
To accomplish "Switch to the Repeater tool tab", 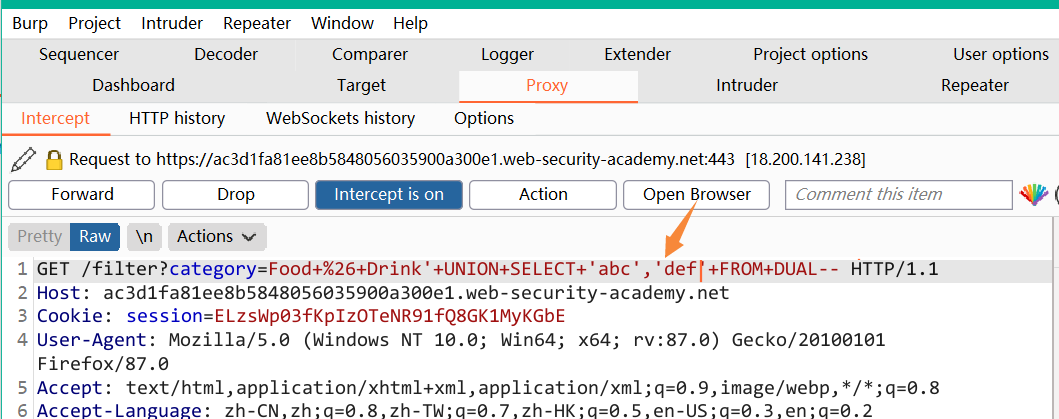I will pyautogui.click(x=975, y=86).
